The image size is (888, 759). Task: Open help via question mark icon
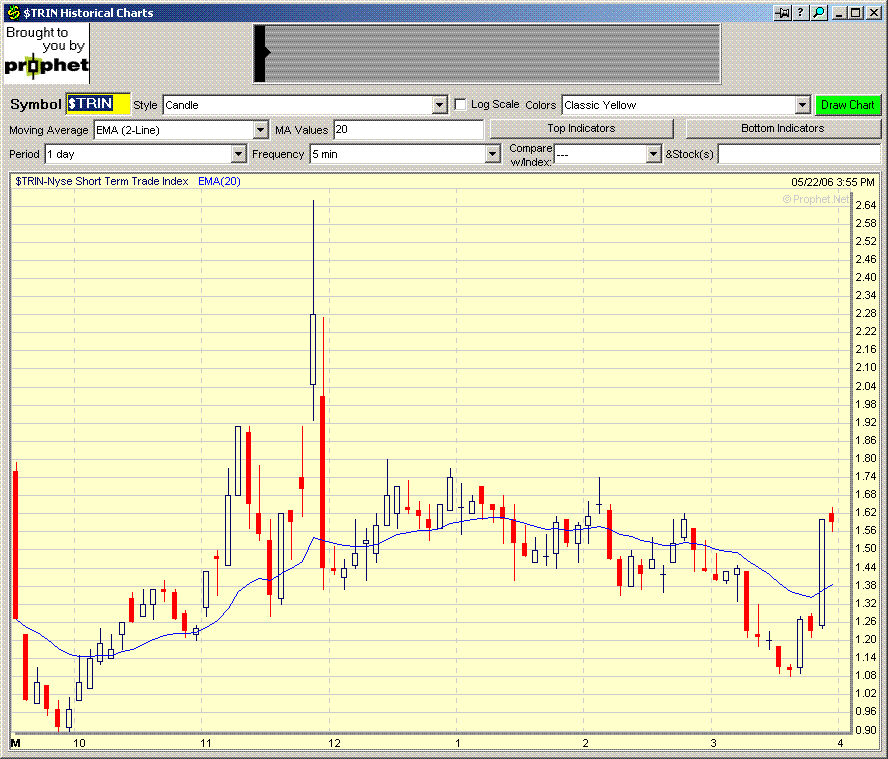coord(800,12)
